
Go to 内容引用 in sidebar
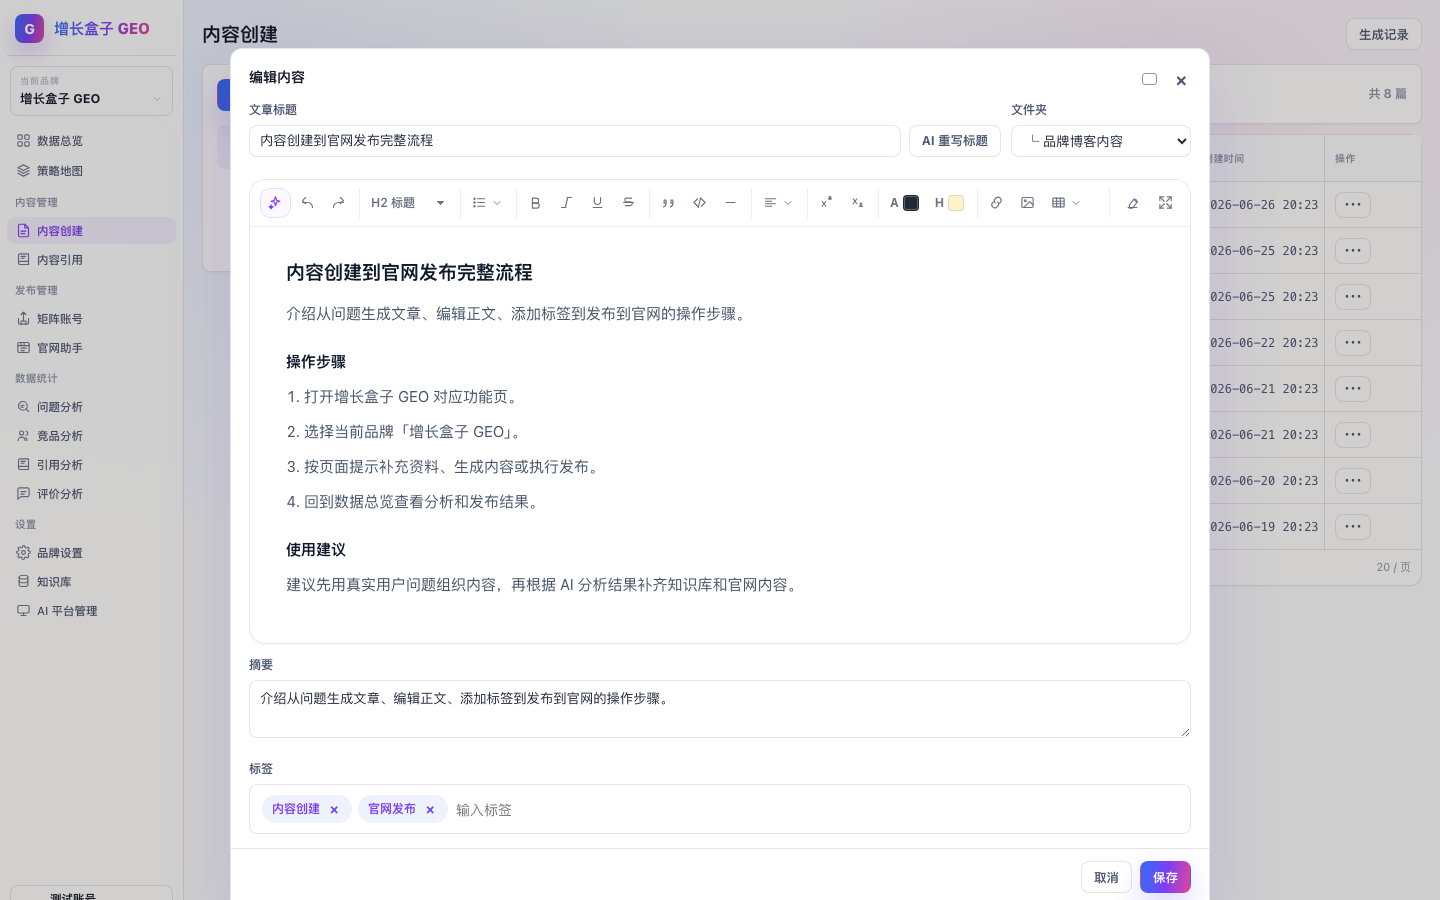[x=91, y=260]
